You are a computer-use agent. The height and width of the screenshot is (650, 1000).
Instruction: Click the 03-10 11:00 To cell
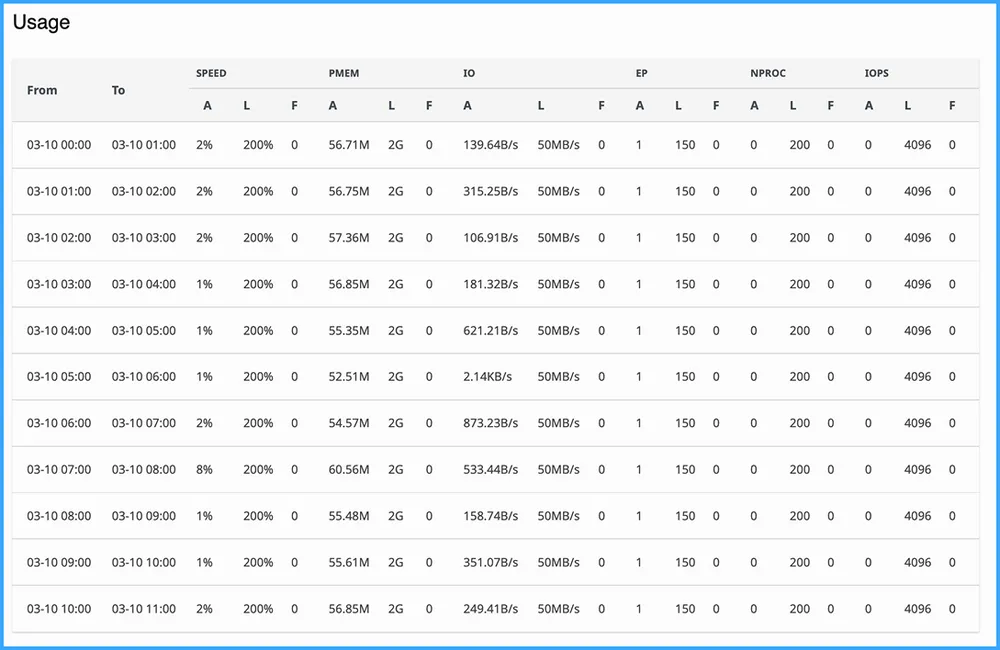pyautogui.click(x=143, y=609)
